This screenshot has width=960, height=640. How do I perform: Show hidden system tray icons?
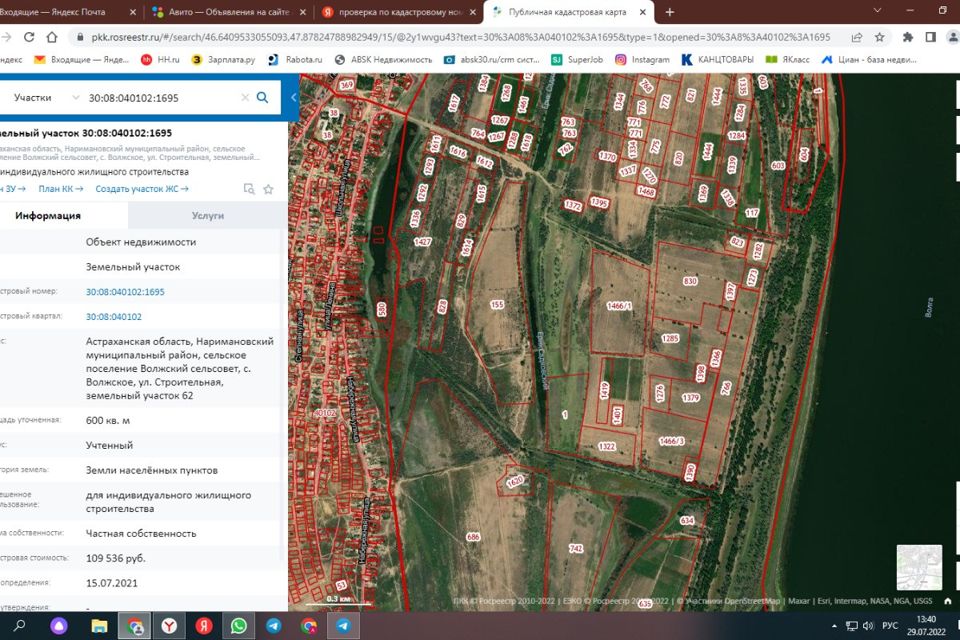834,626
